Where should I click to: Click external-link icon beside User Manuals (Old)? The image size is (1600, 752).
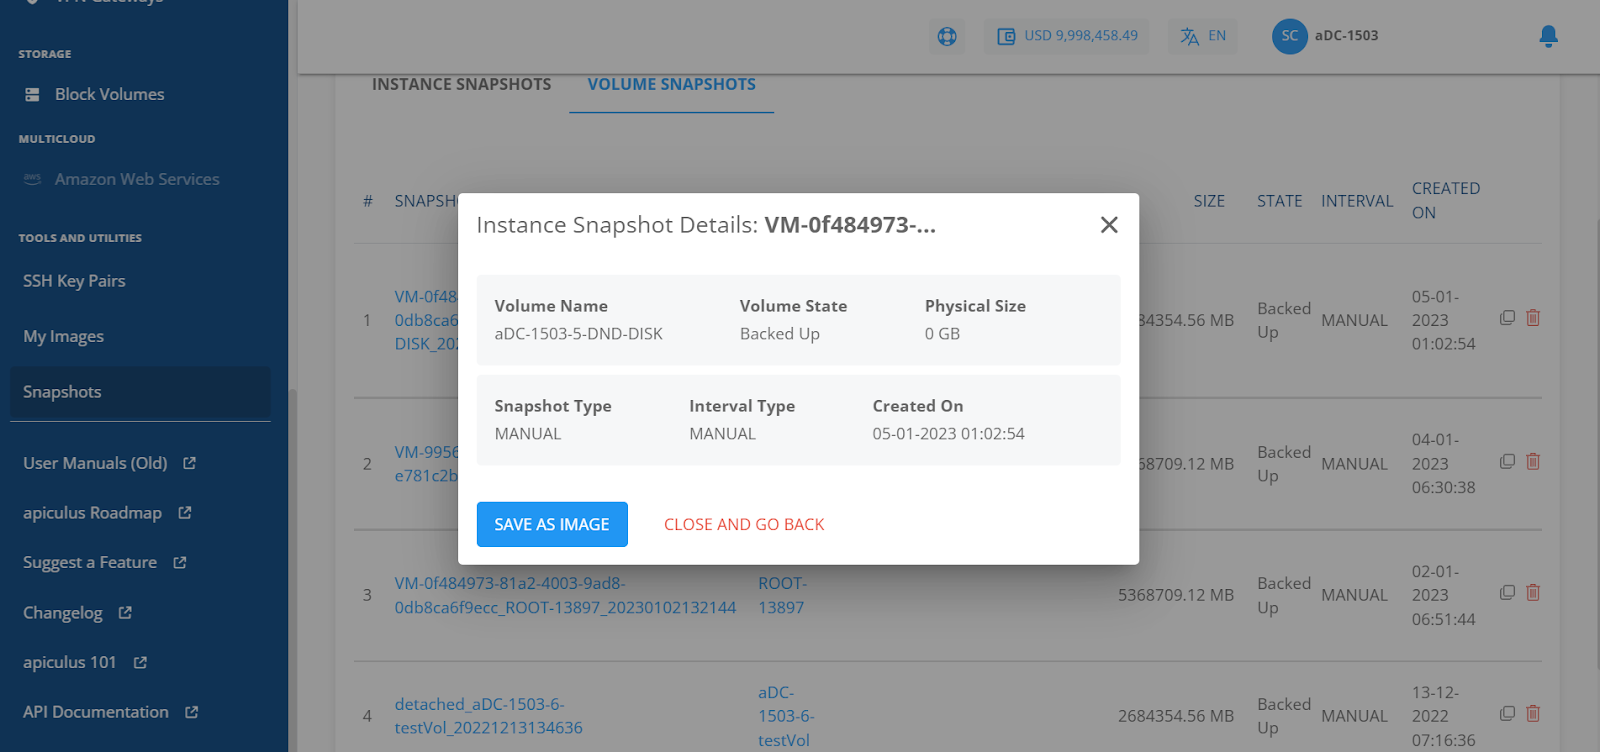[190, 463]
